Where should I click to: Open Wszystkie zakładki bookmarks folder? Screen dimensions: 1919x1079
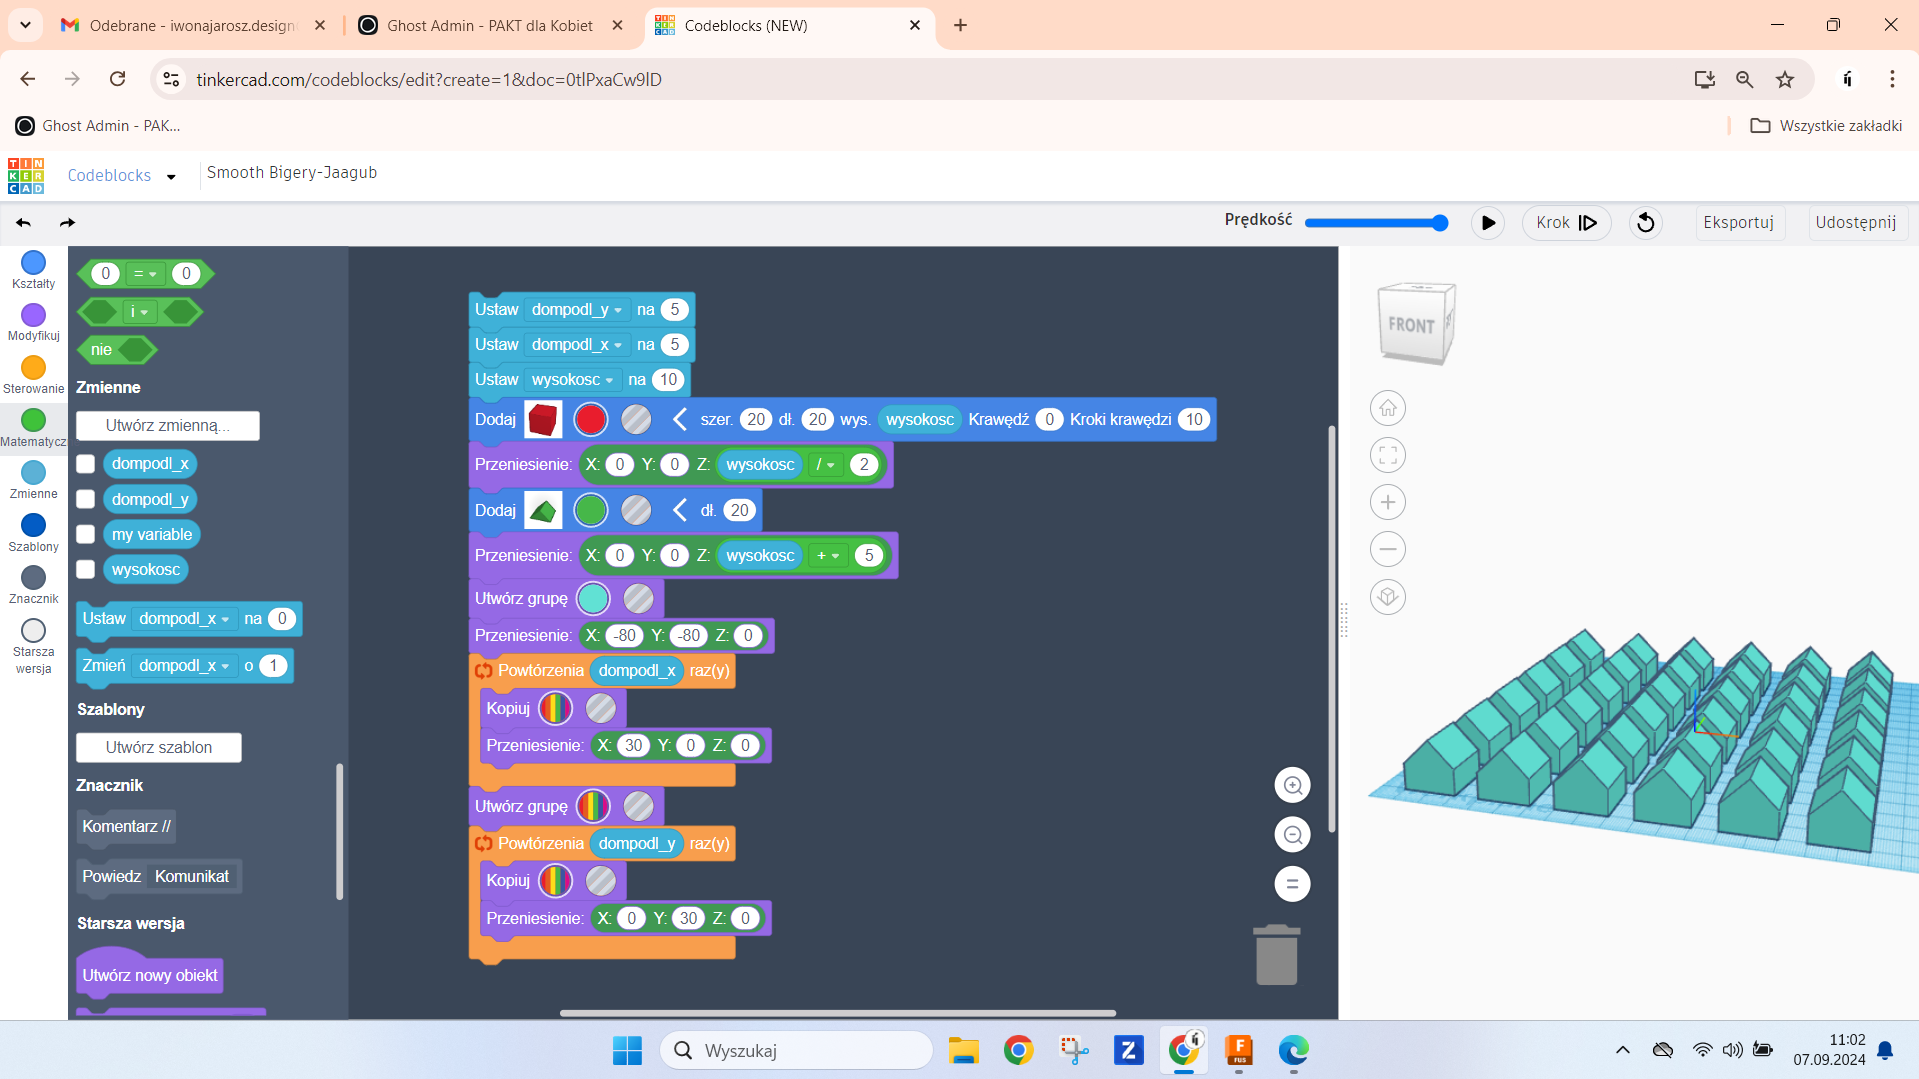pos(1826,126)
